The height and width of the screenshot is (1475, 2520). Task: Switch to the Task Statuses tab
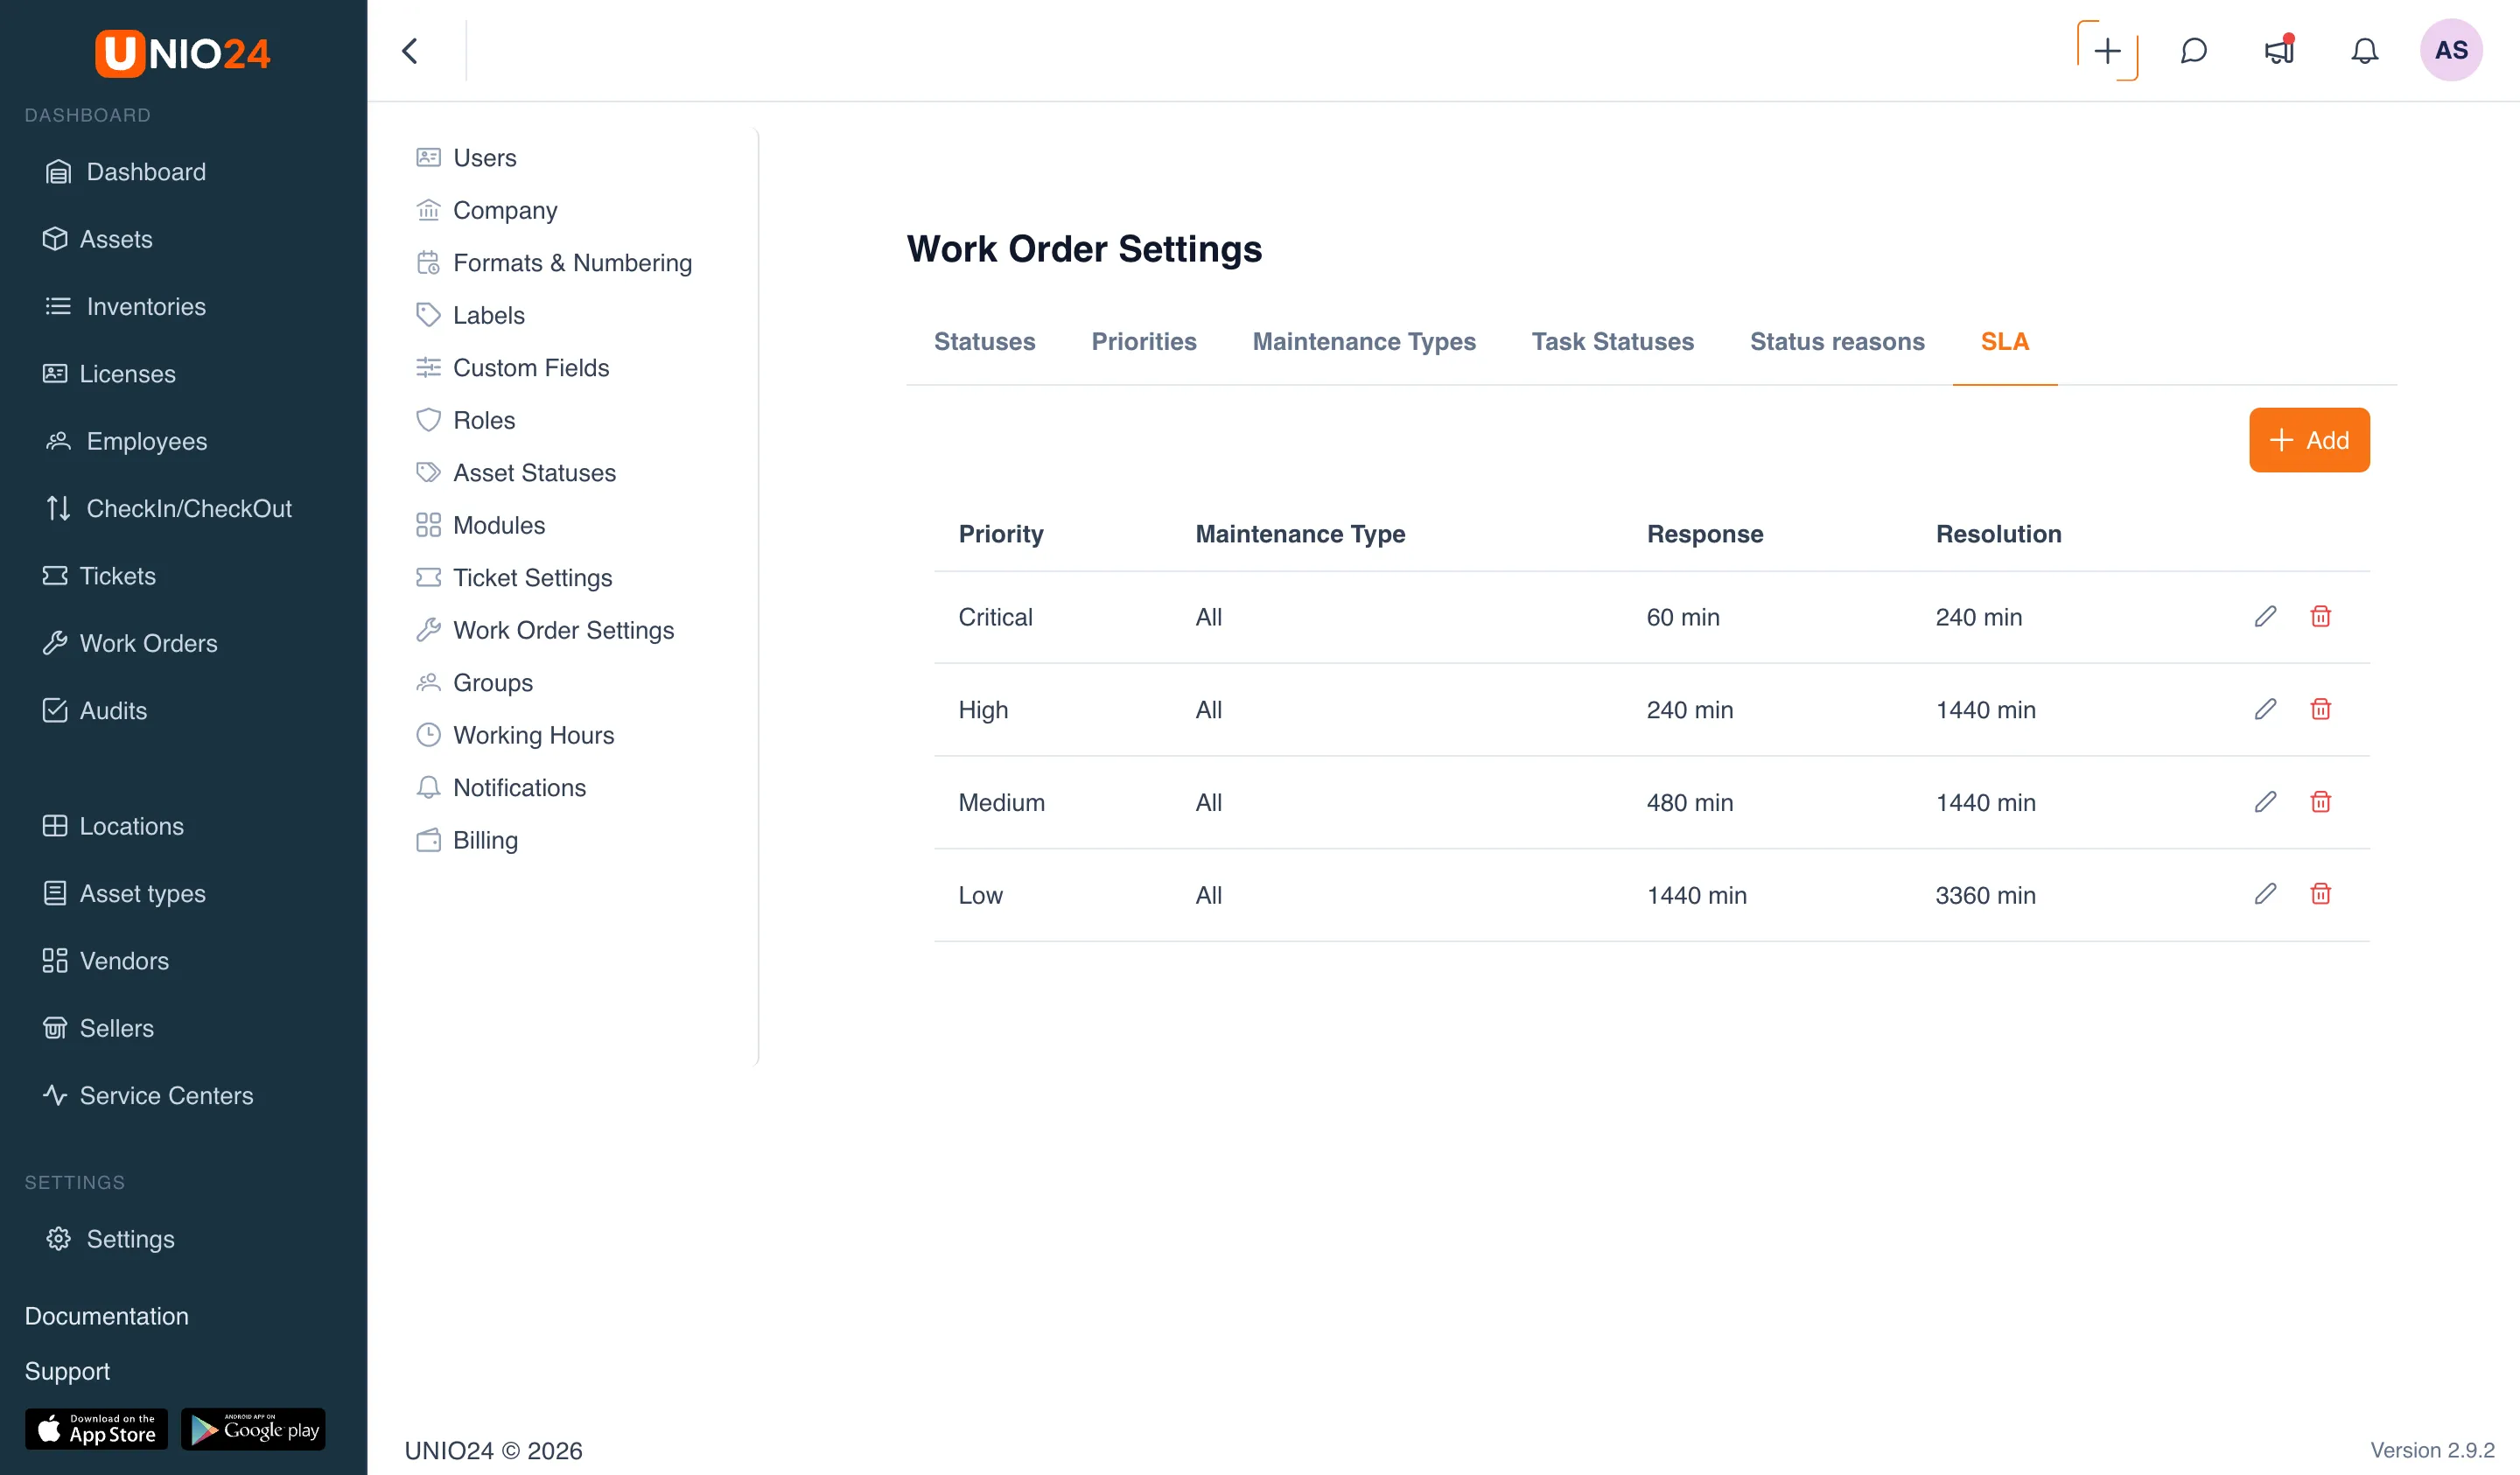click(x=1612, y=342)
